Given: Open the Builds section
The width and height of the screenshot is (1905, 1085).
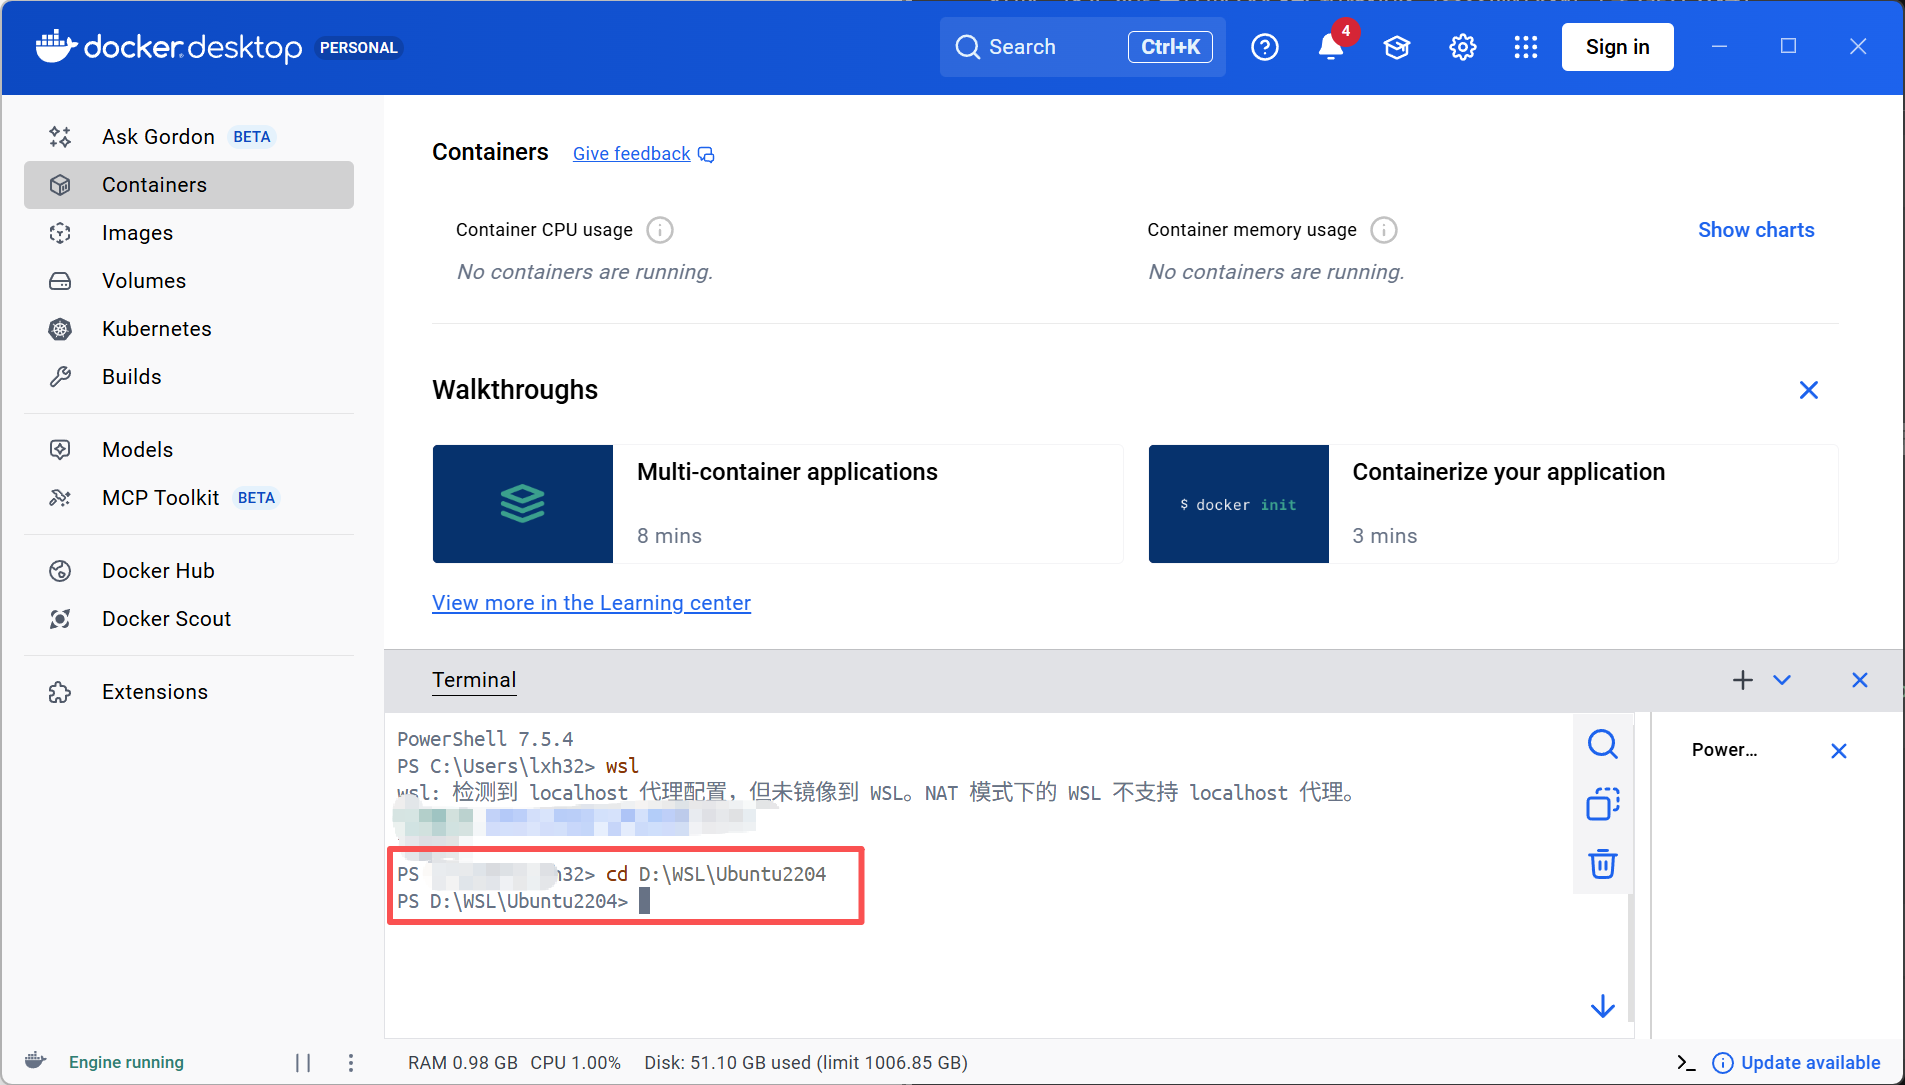Looking at the screenshot, I should [131, 376].
